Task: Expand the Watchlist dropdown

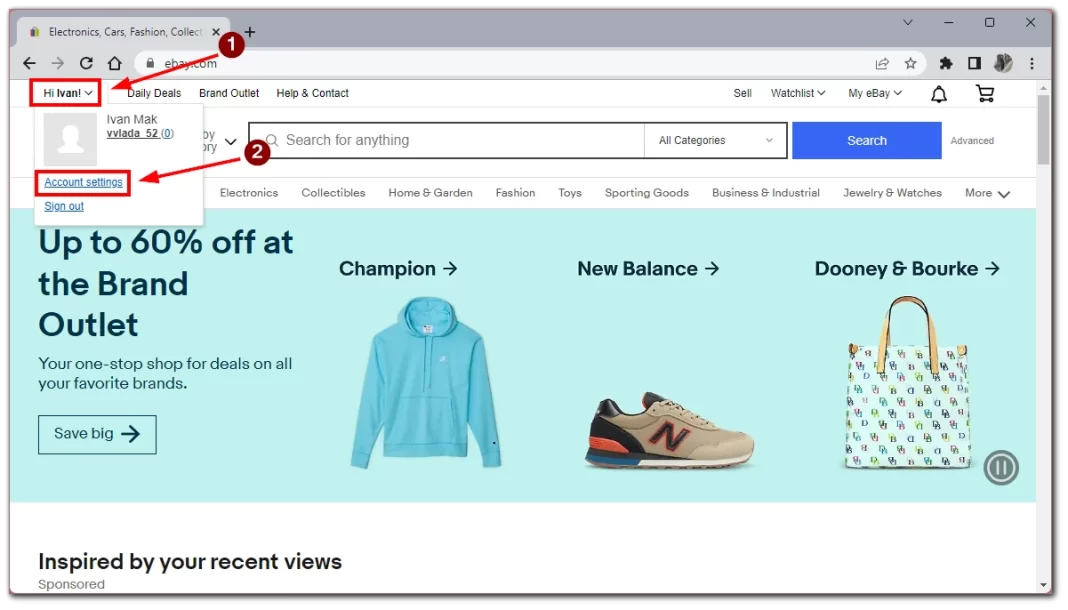Action: click(797, 93)
